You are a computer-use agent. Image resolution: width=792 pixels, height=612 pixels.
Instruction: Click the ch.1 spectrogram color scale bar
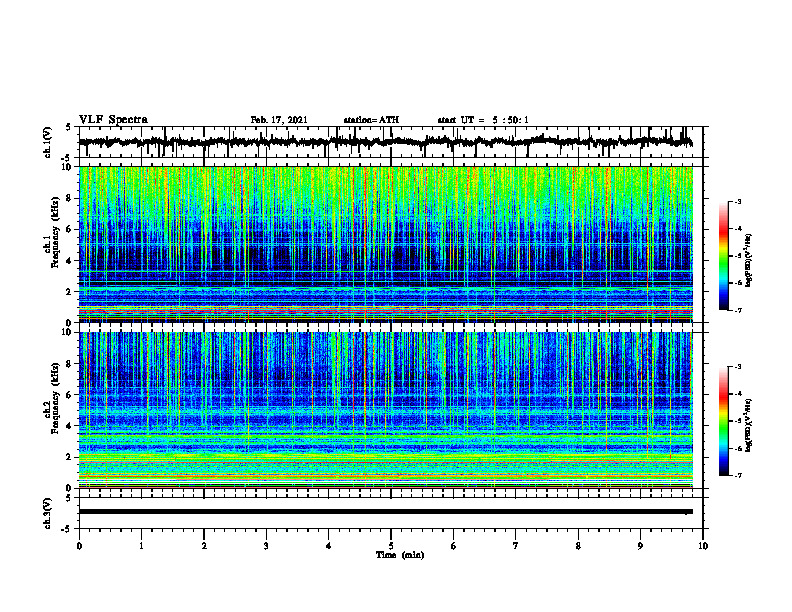[723, 256]
